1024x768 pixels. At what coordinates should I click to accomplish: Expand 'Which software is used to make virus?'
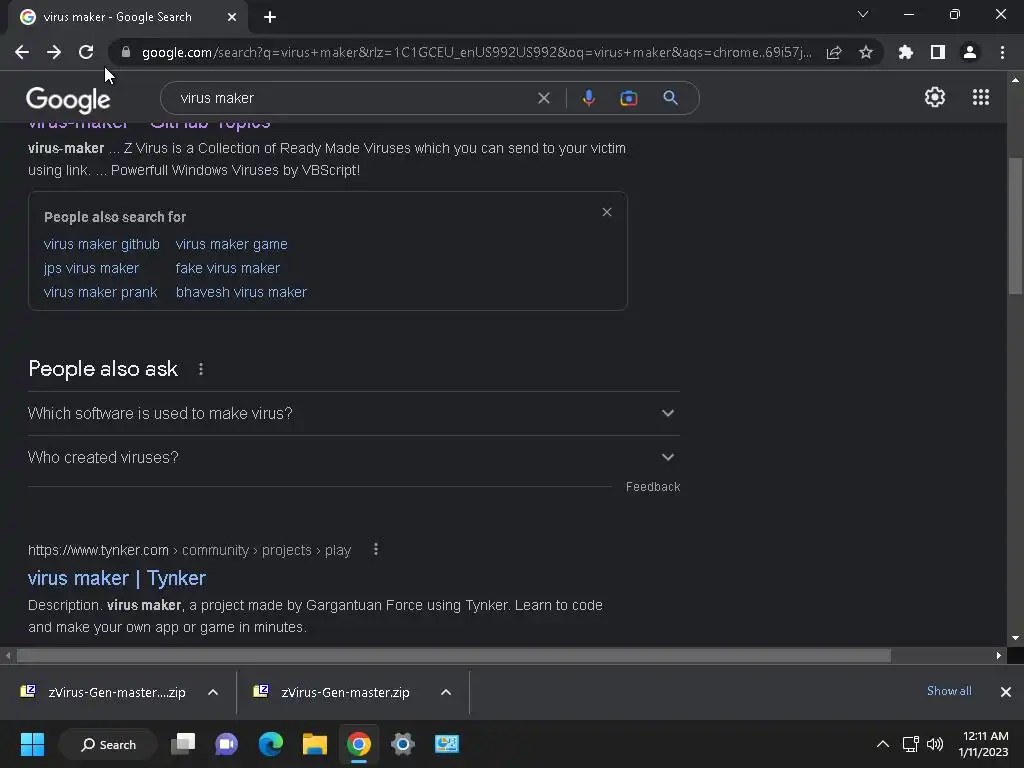pyautogui.click(x=353, y=413)
